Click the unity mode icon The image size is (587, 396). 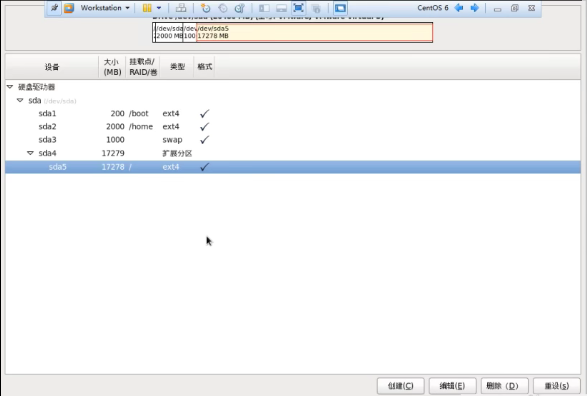point(316,8)
